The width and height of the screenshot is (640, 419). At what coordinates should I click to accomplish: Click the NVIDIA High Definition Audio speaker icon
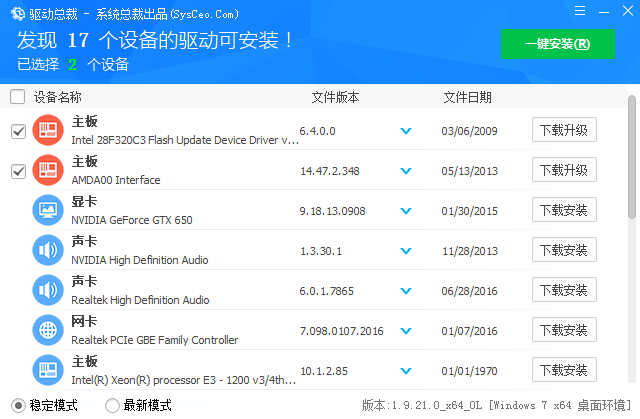point(48,250)
